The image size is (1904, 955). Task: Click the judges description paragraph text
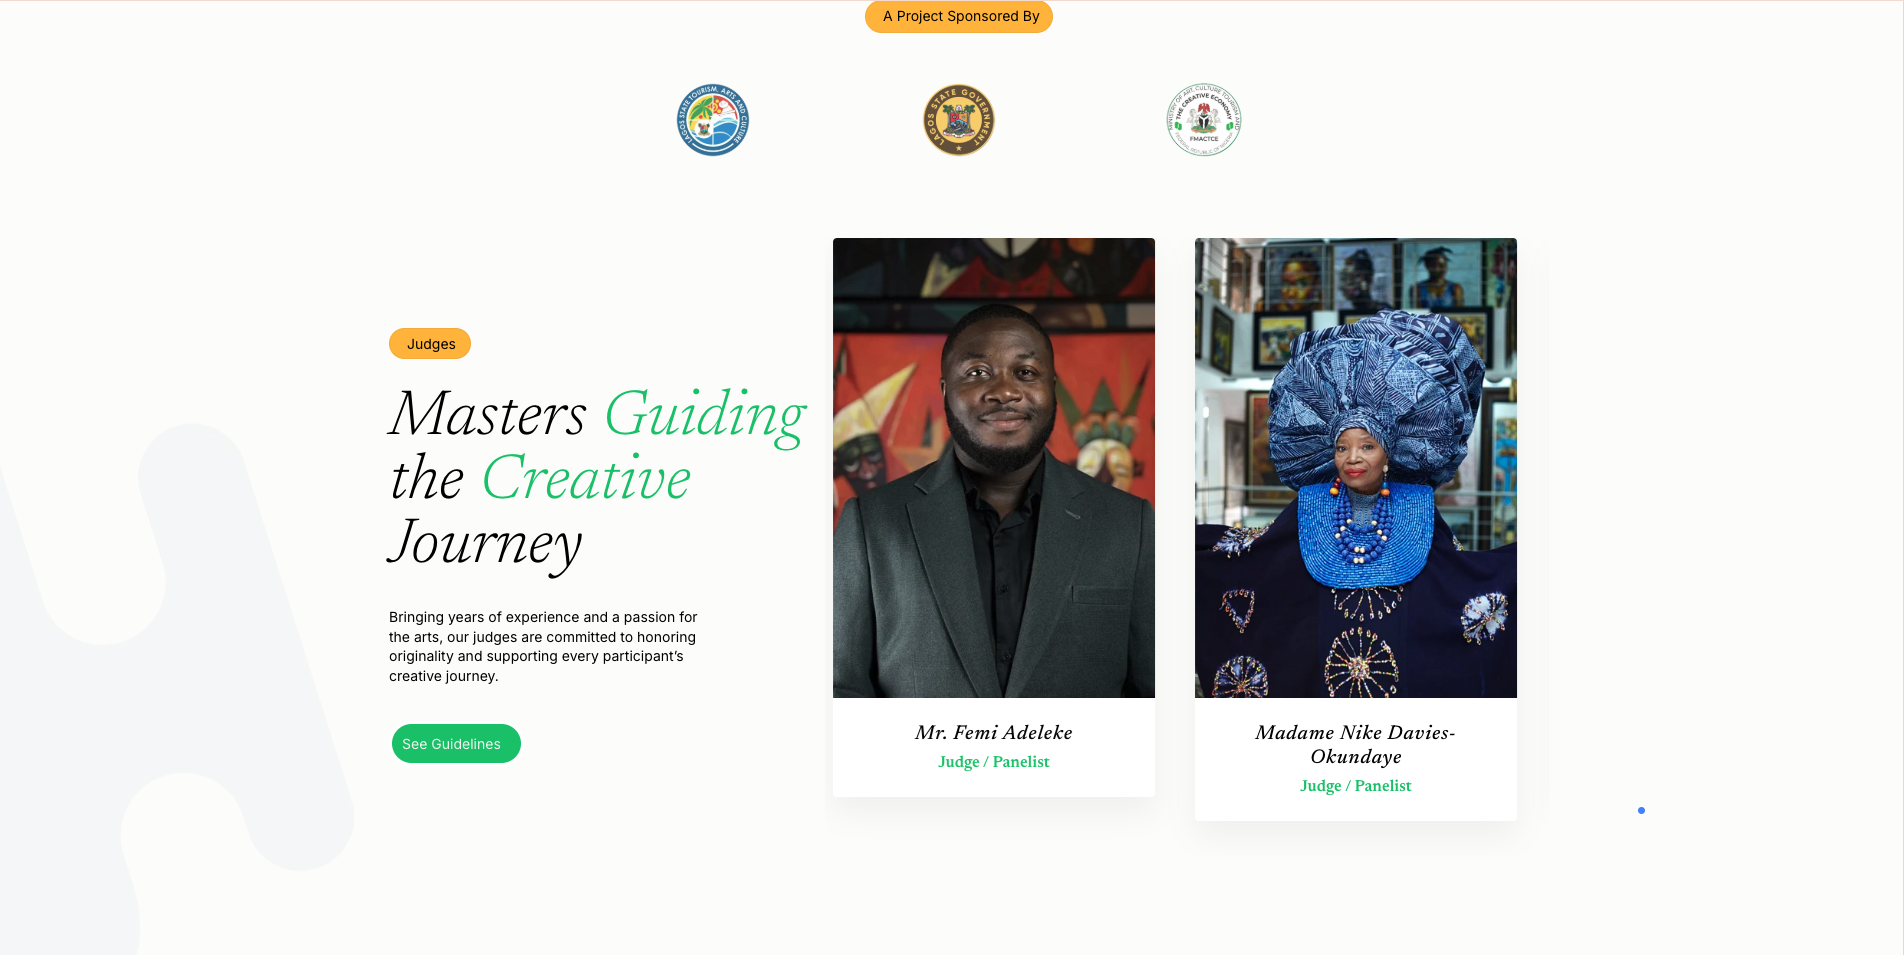pyautogui.click(x=543, y=647)
